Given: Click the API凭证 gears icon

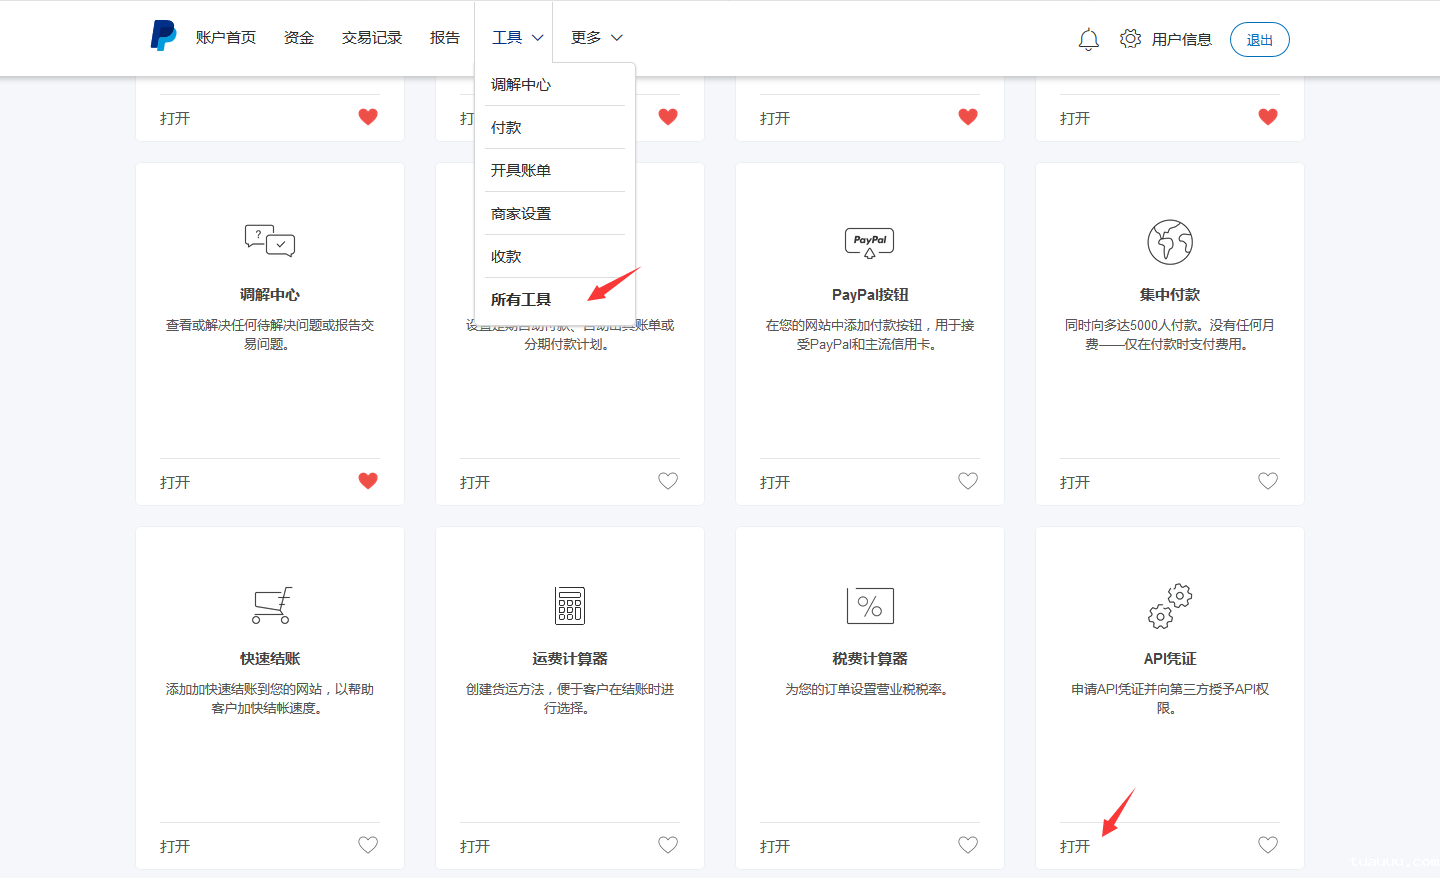Looking at the screenshot, I should [1170, 606].
